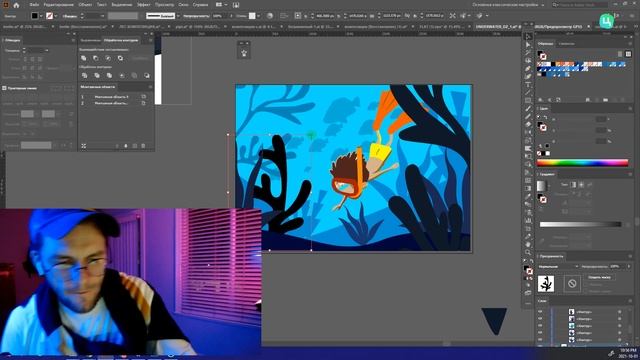Click the Intersect shape mode icon
640x360 pixels.
click(108, 58)
